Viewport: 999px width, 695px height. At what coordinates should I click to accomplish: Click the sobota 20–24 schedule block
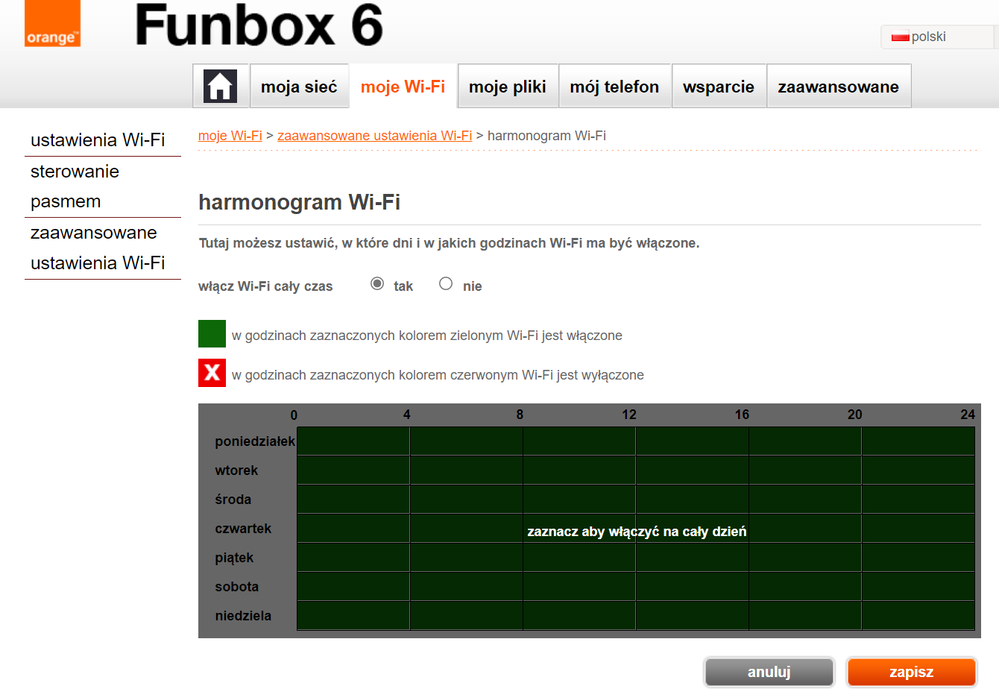[918, 587]
